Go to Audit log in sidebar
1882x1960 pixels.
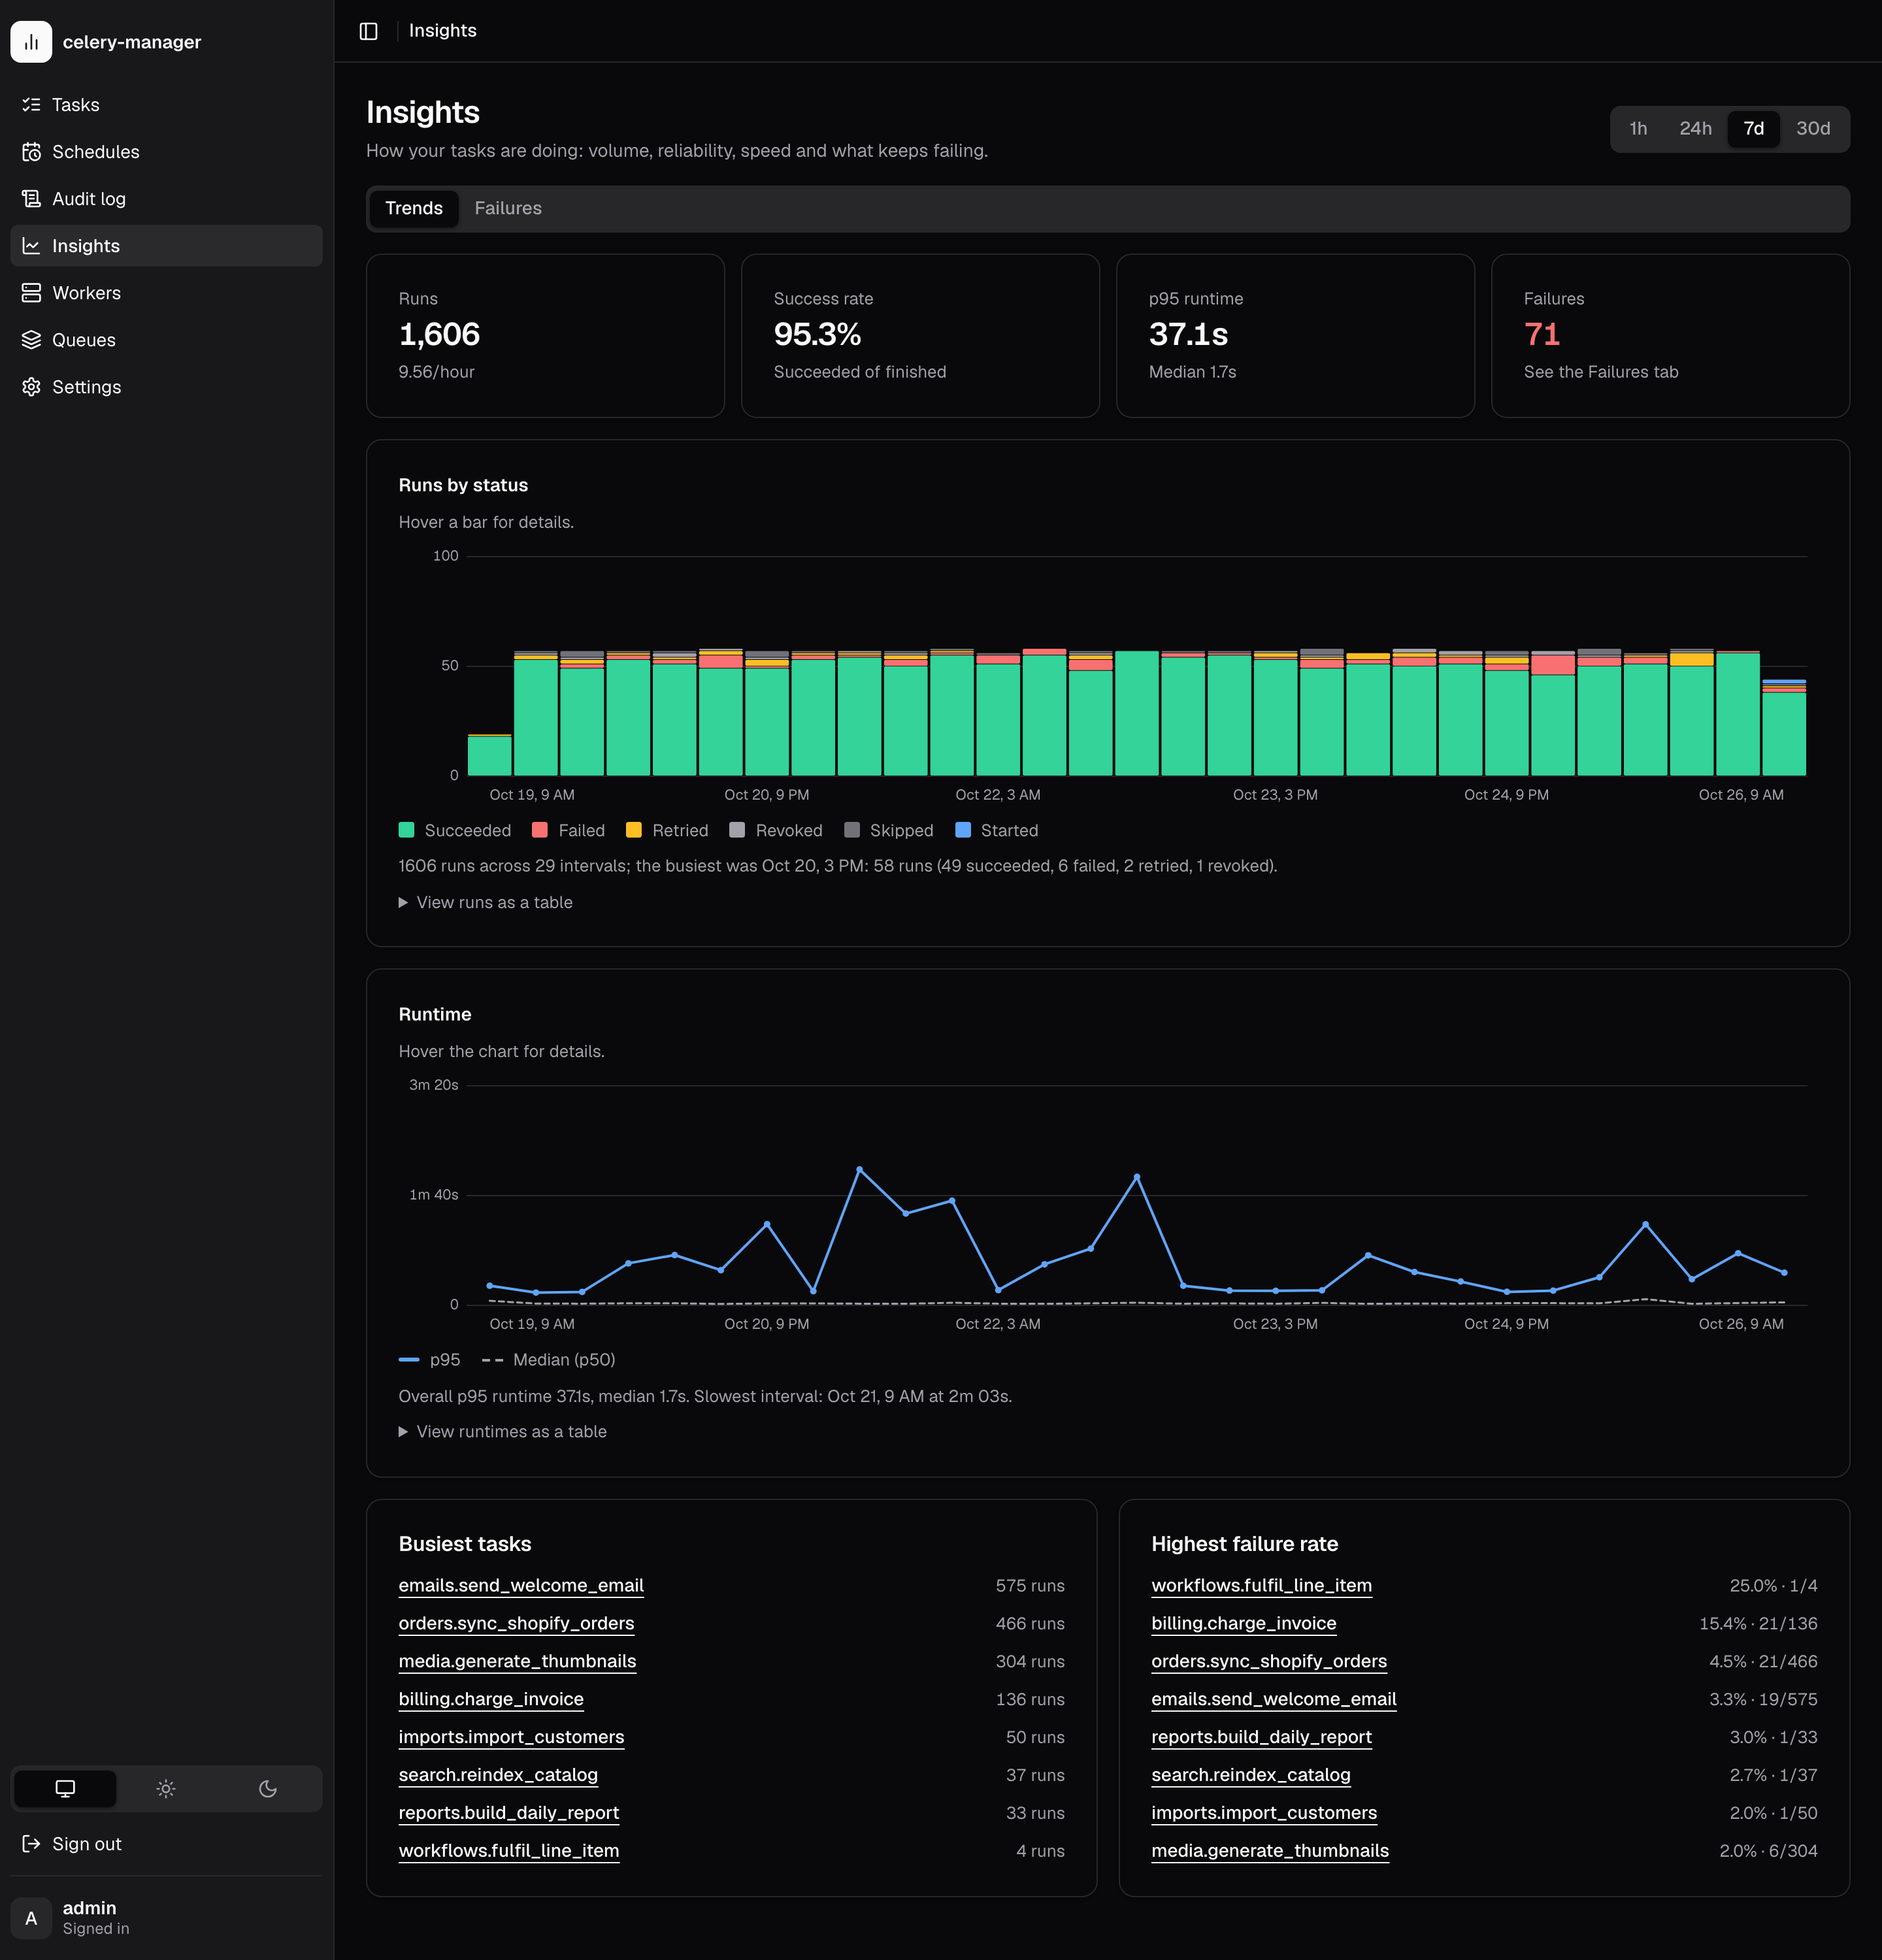click(166, 199)
